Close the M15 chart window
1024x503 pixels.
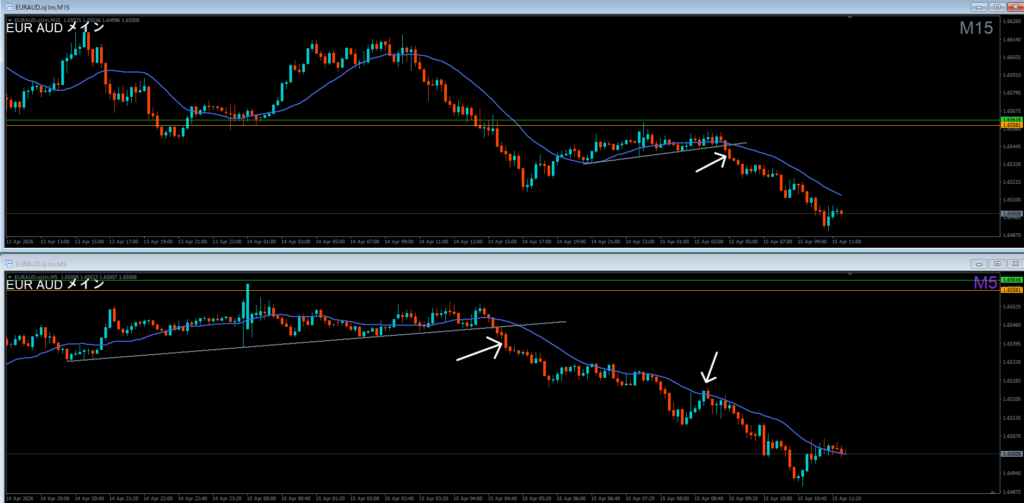coord(1013,8)
